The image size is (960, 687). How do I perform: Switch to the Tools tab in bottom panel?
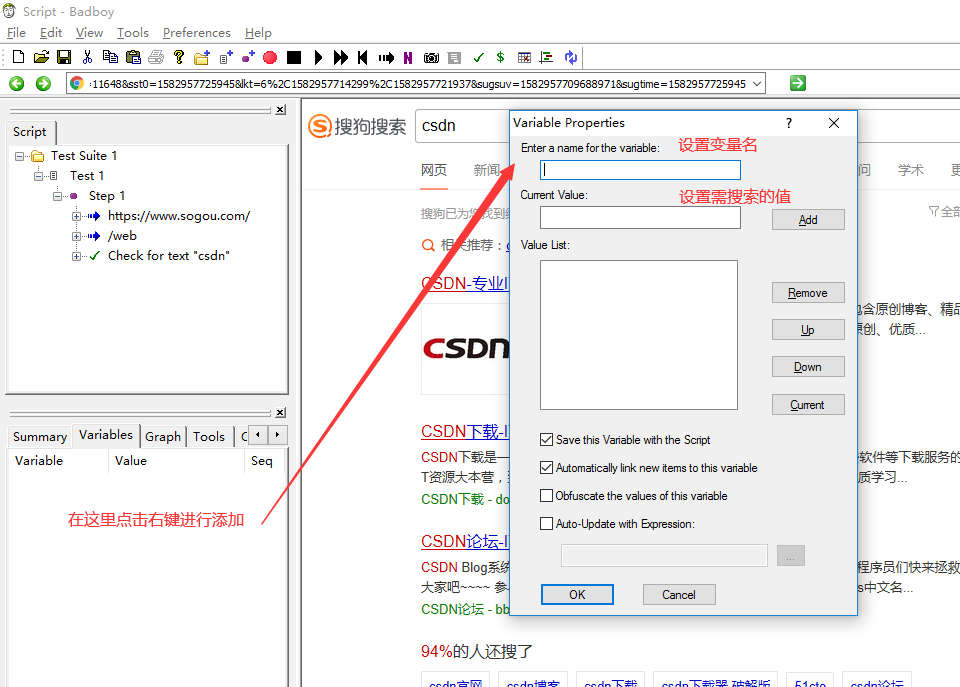coord(209,437)
